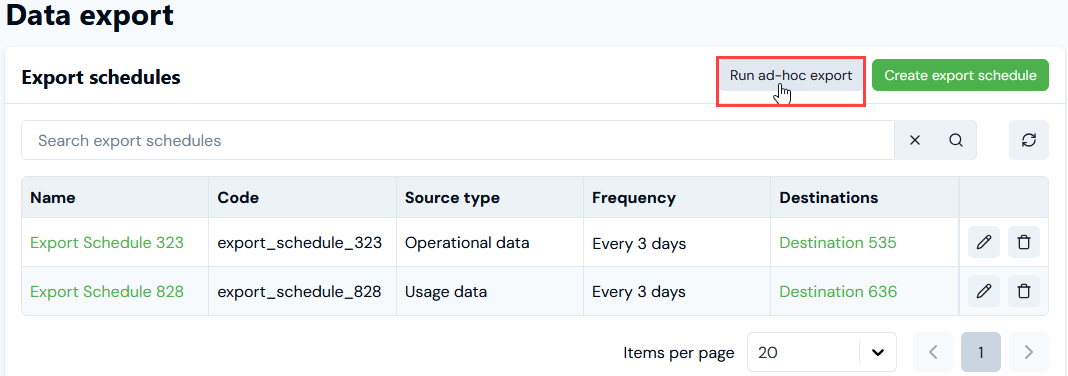The image size is (1068, 376).
Task: Select page 1 in pagination
Action: pyautogui.click(x=981, y=352)
